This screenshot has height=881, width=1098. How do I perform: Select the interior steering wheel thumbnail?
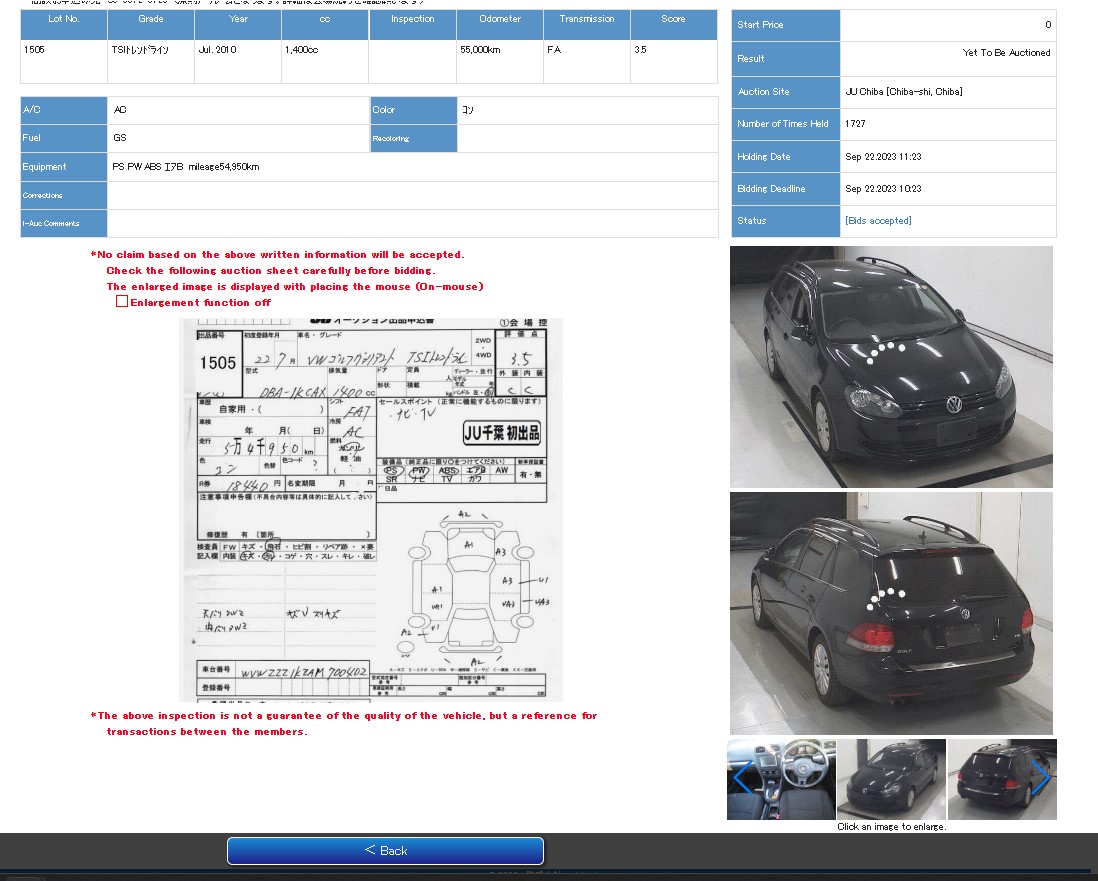[790, 779]
